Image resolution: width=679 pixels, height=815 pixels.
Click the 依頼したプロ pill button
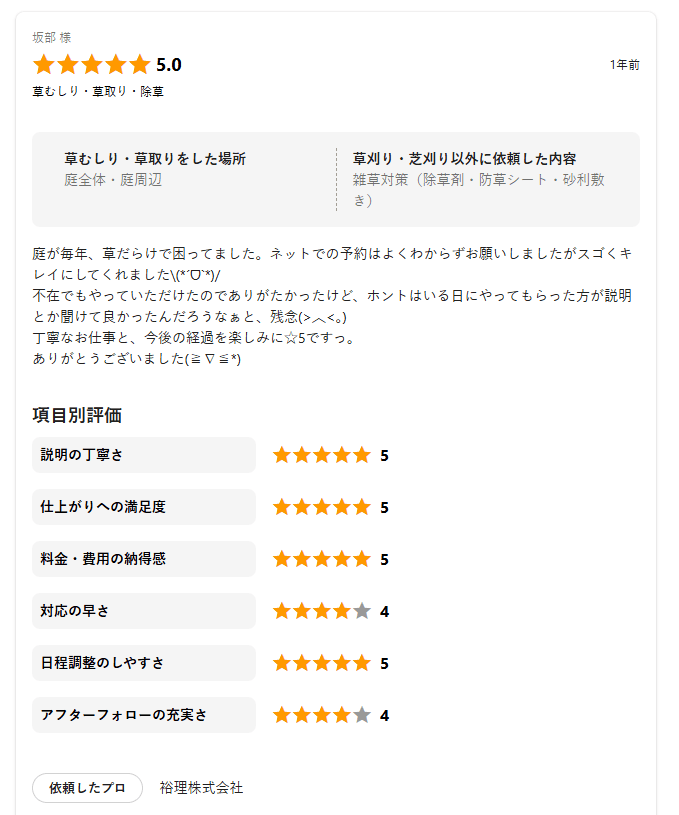tap(87, 788)
